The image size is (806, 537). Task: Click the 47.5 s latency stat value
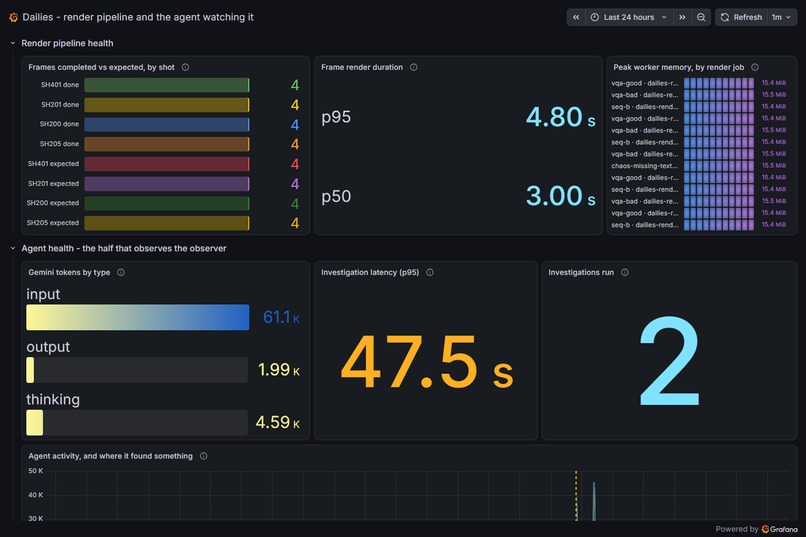point(427,362)
